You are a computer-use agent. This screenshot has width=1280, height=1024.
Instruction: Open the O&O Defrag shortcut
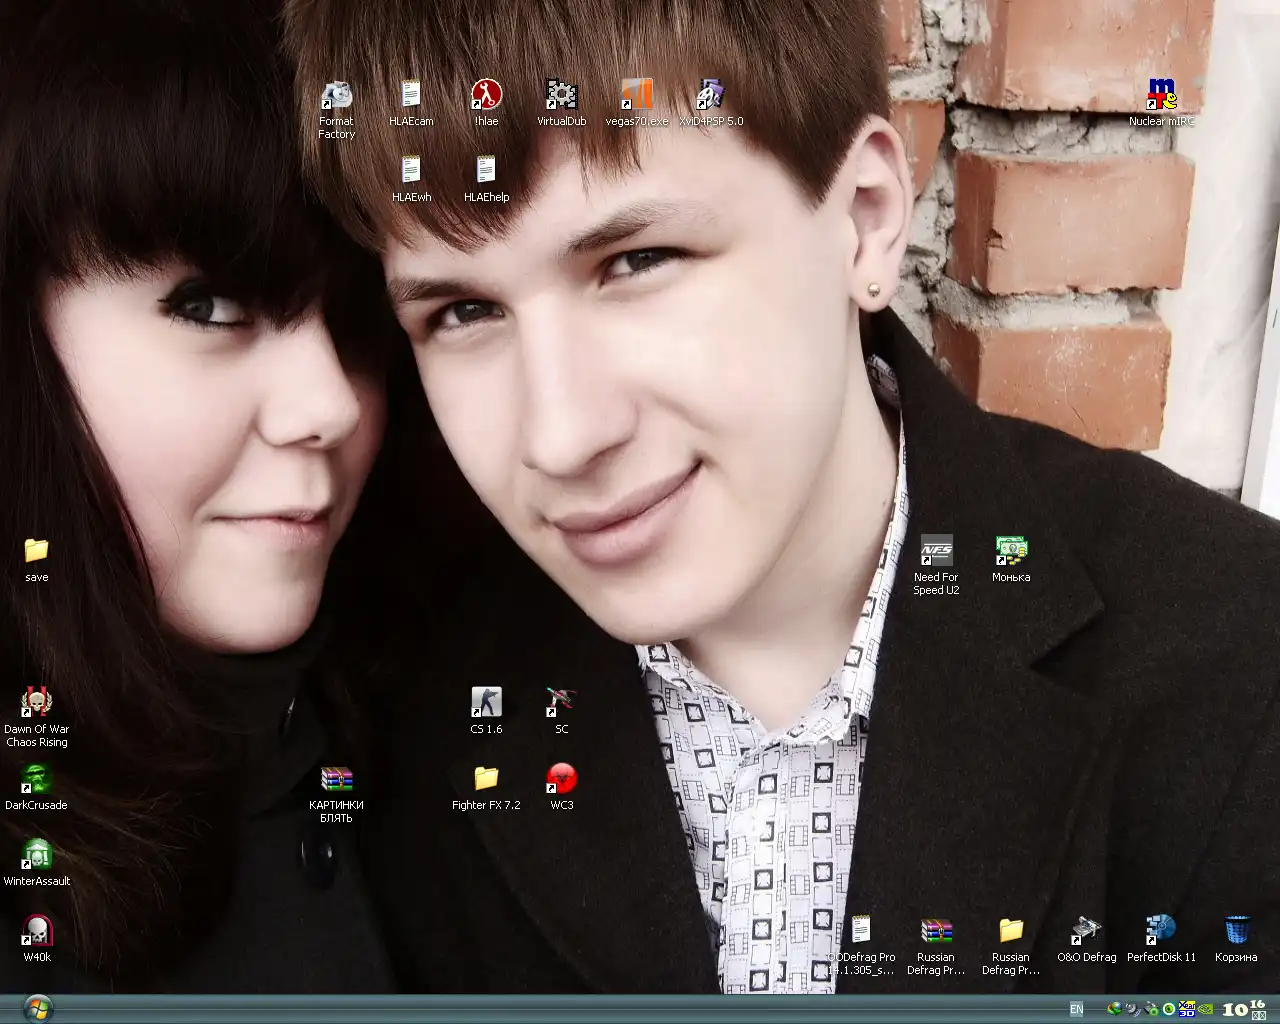click(x=1086, y=931)
